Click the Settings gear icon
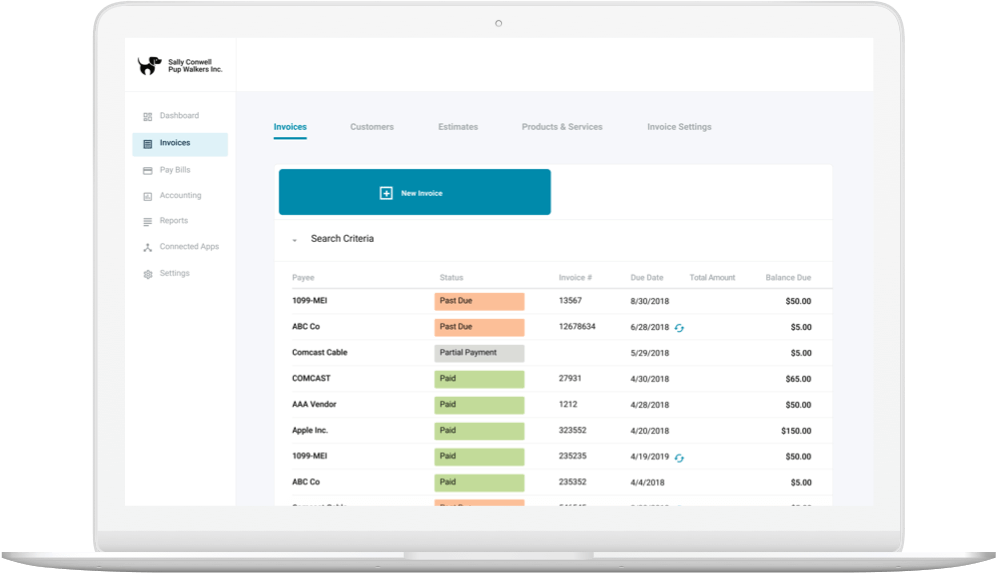Viewport: 996px width, 574px height. [x=148, y=274]
